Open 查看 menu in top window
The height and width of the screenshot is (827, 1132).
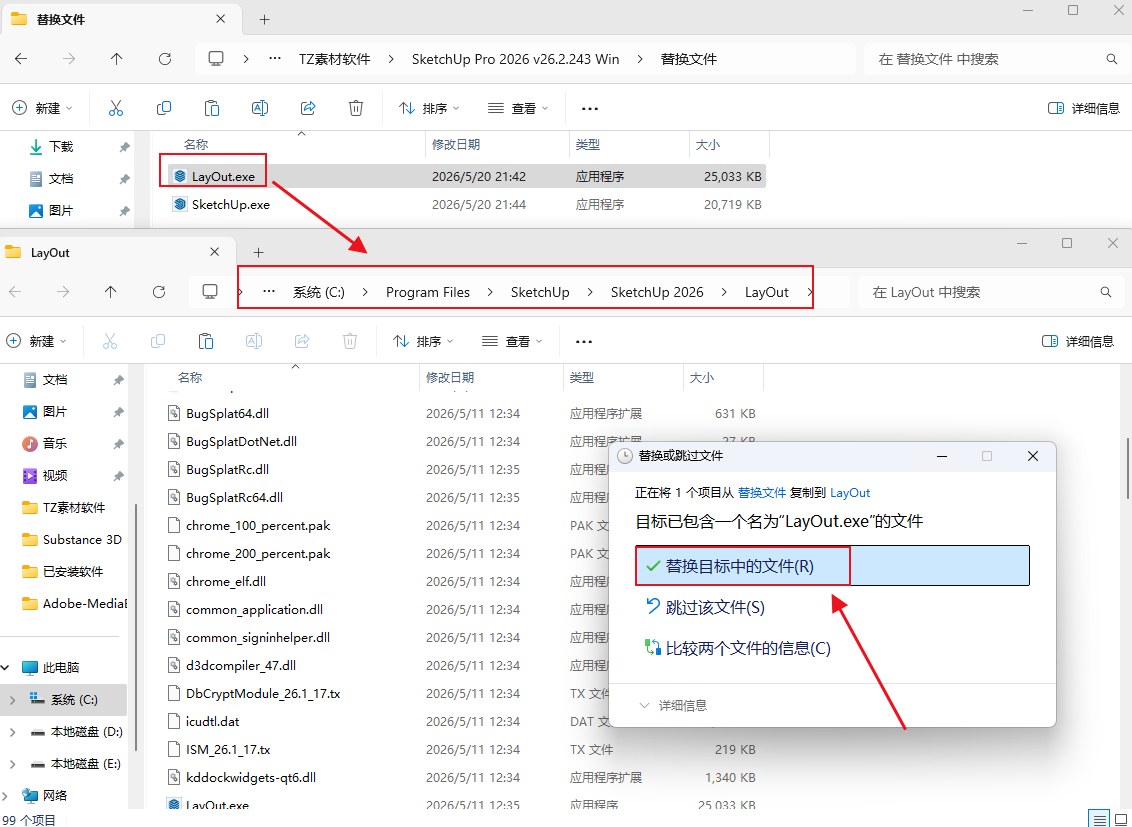(x=518, y=108)
